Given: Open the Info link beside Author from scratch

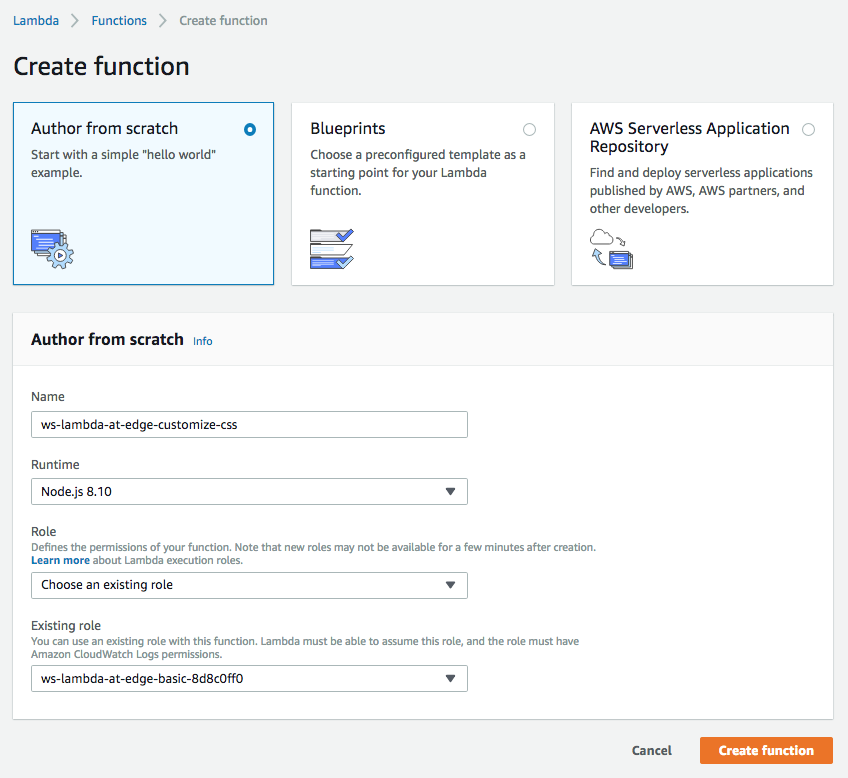Looking at the screenshot, I should click(203, 341).
